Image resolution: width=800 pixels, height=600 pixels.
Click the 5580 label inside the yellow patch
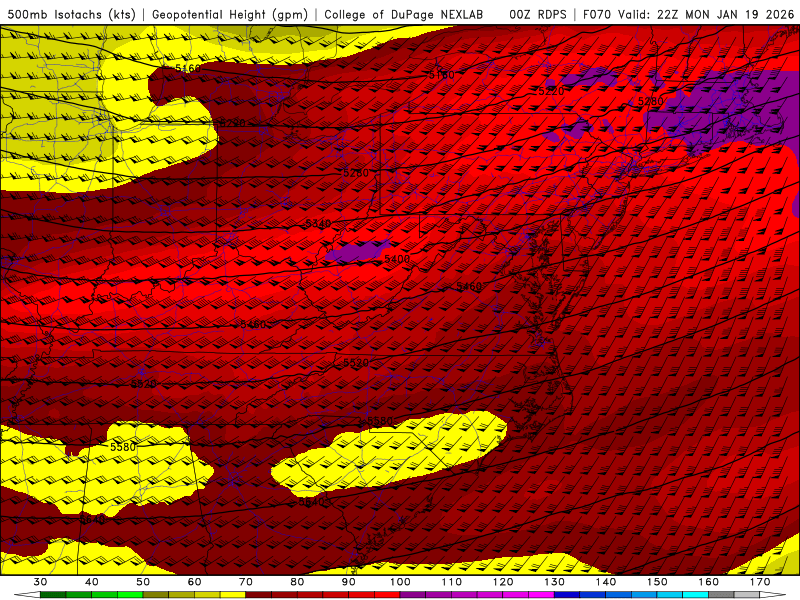(x=123, y=447)
